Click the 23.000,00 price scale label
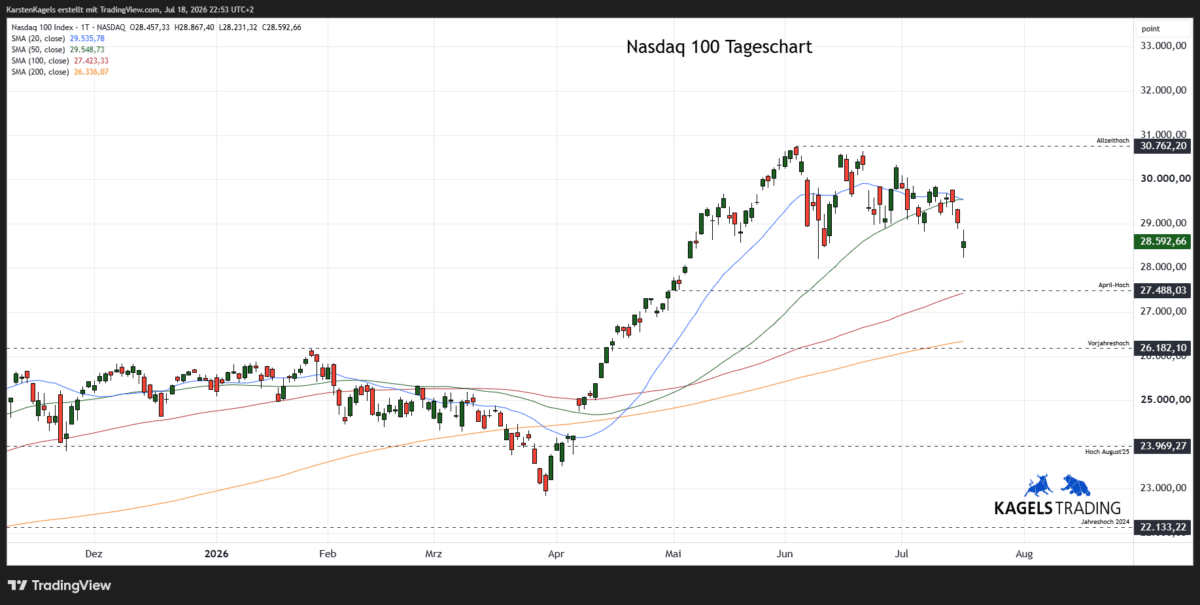 (x=1164, y=488)
